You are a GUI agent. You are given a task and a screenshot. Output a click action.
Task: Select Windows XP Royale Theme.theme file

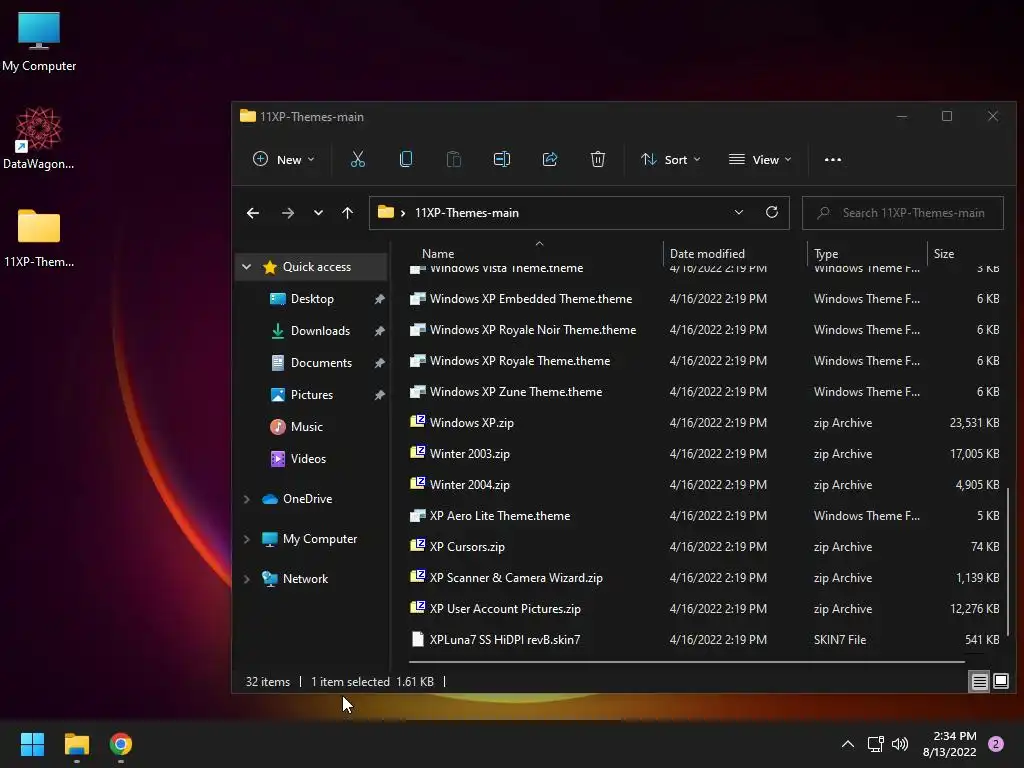click(704, 361)
